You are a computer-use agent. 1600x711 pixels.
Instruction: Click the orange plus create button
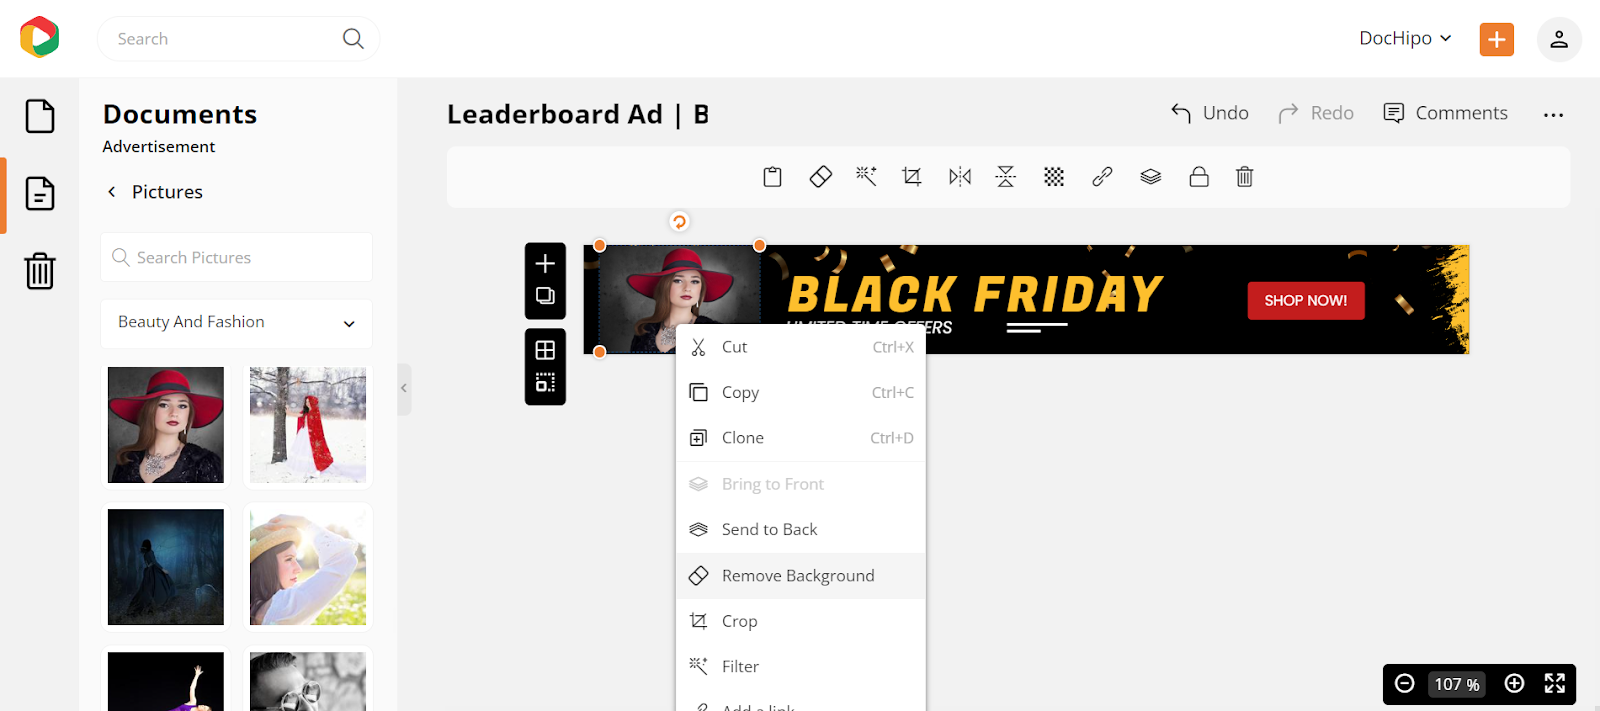(1496, 39)
